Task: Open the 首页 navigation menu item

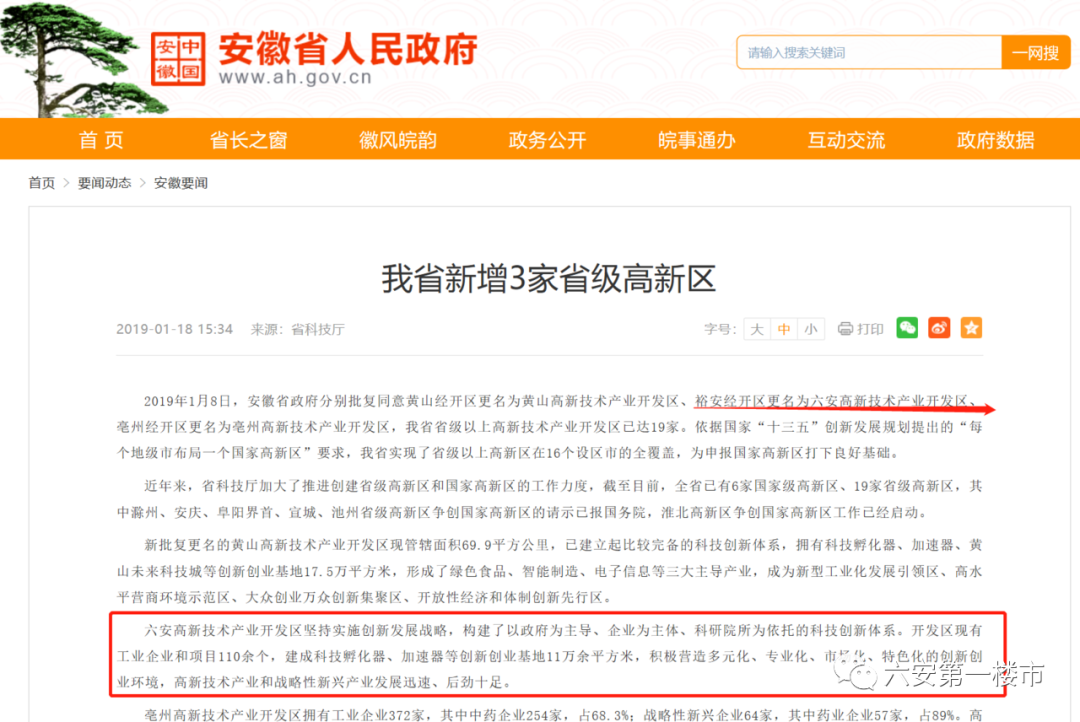Action: (101, 140)
